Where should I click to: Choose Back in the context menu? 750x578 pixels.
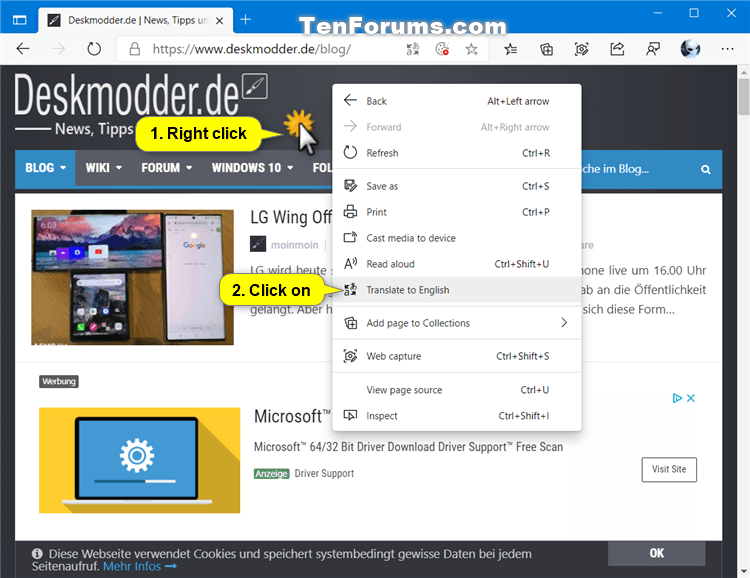click(x=457, y=101)
